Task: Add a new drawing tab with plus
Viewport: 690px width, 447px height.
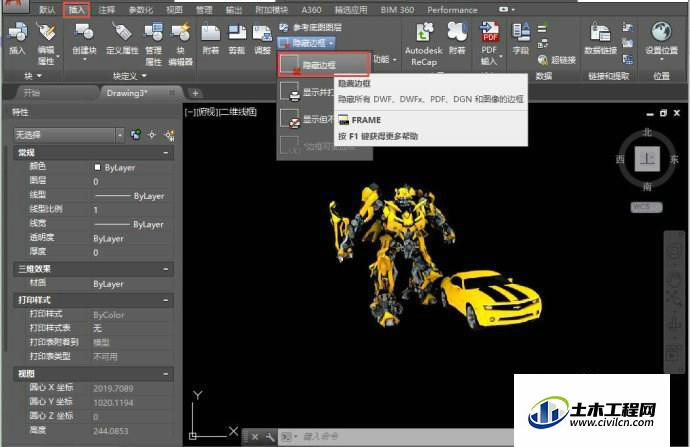Action: coord(195,93)
